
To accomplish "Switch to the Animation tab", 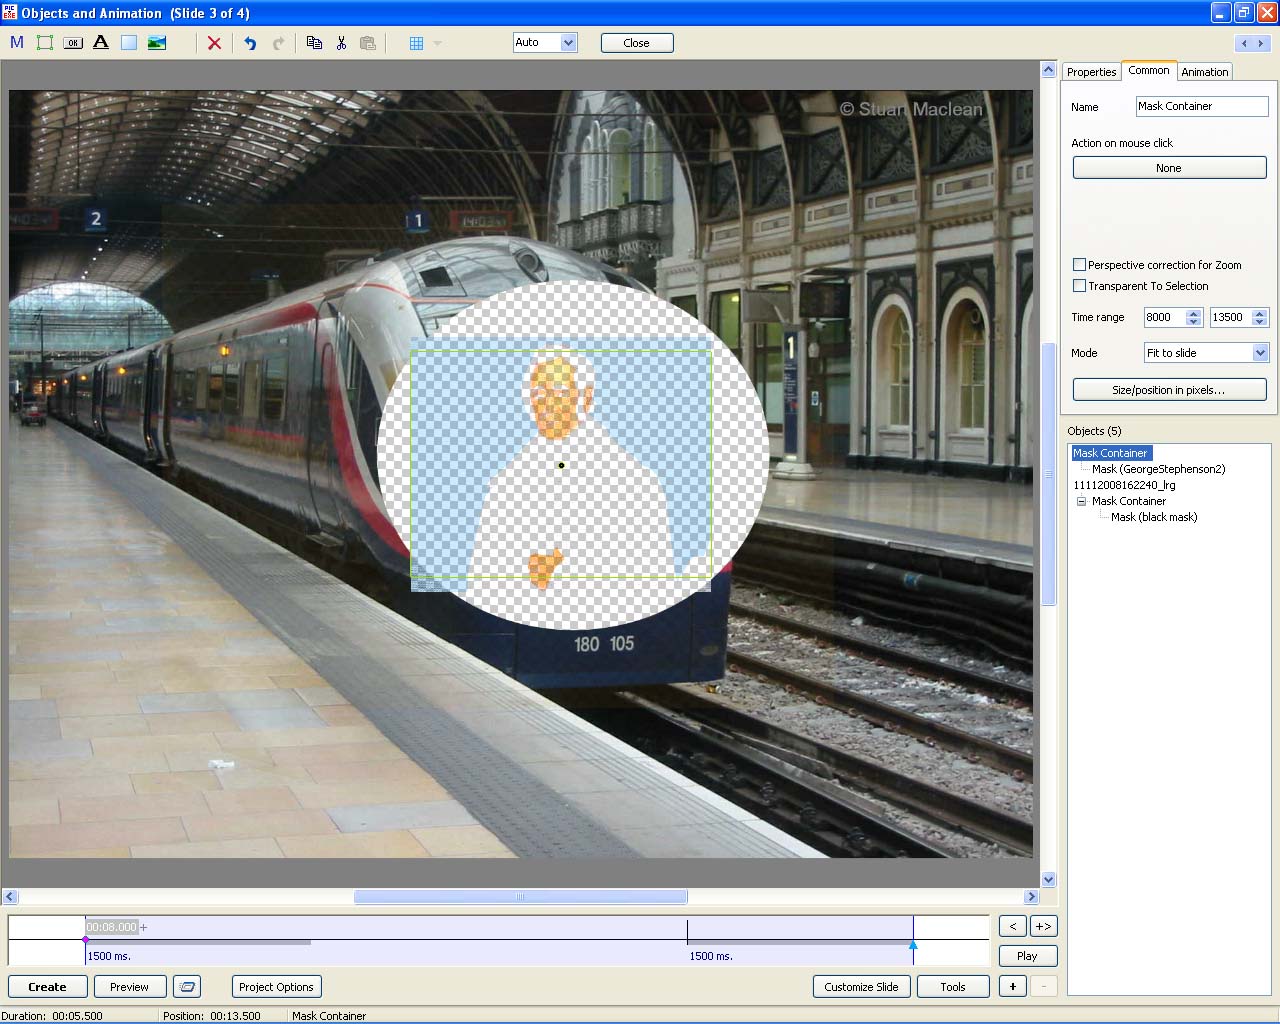I will (x=1204, y=72).
